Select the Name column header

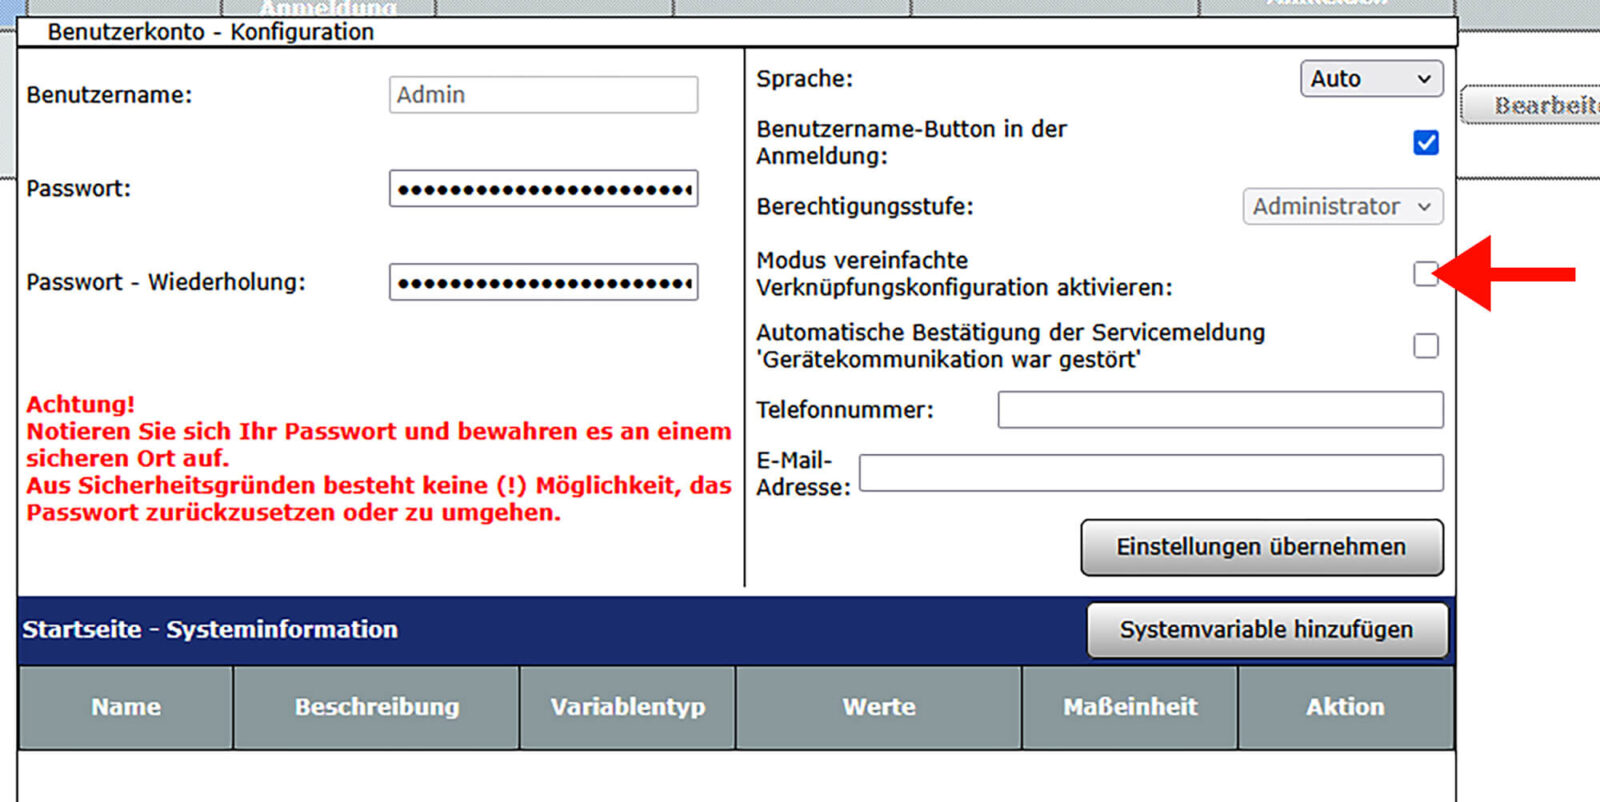coord(126,707)
